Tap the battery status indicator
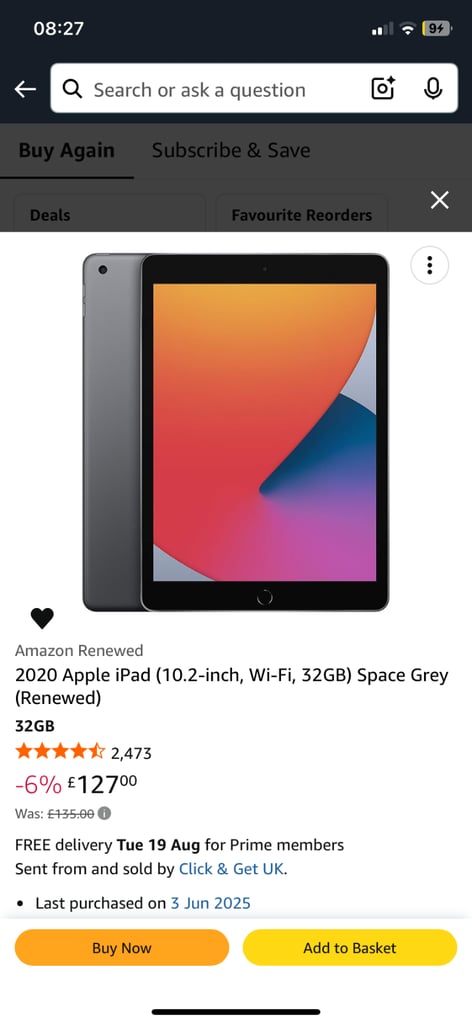Image resolution: width=472 pixels, height=1024 pixels. [x=436, y=28]
